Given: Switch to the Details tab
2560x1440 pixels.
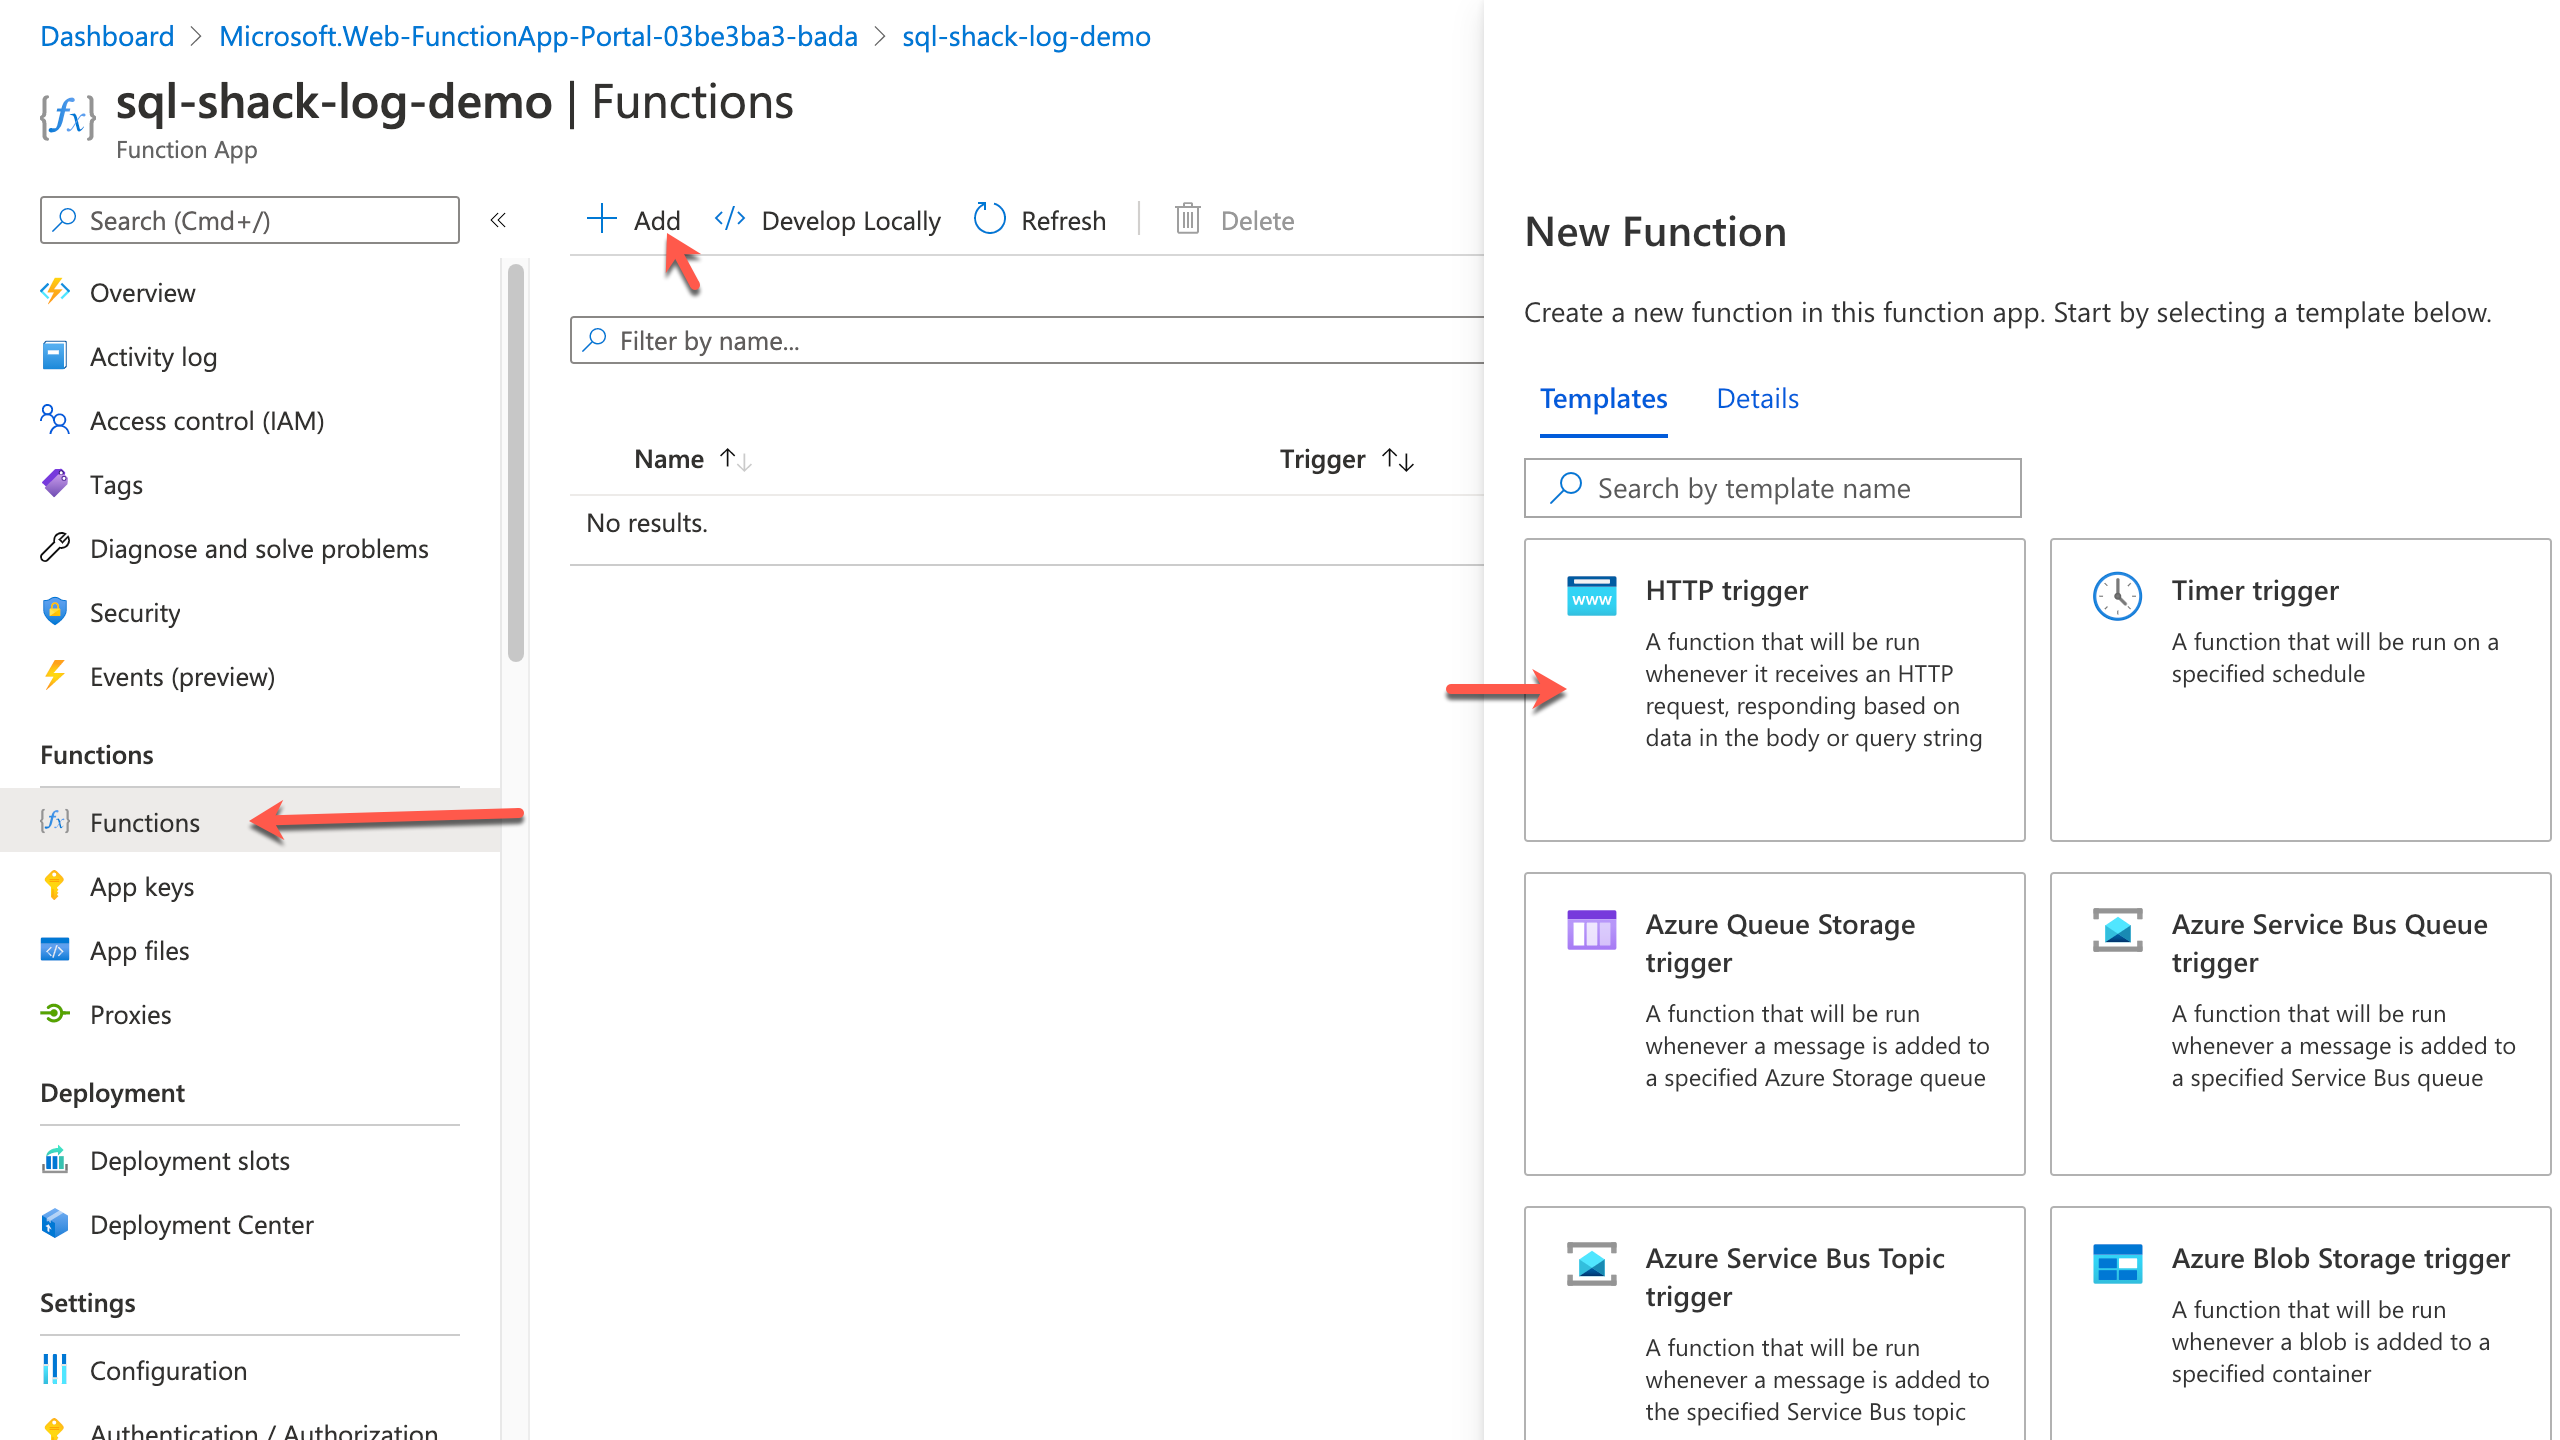Looking at the screenshot, I should click(x=1757, y=399).
